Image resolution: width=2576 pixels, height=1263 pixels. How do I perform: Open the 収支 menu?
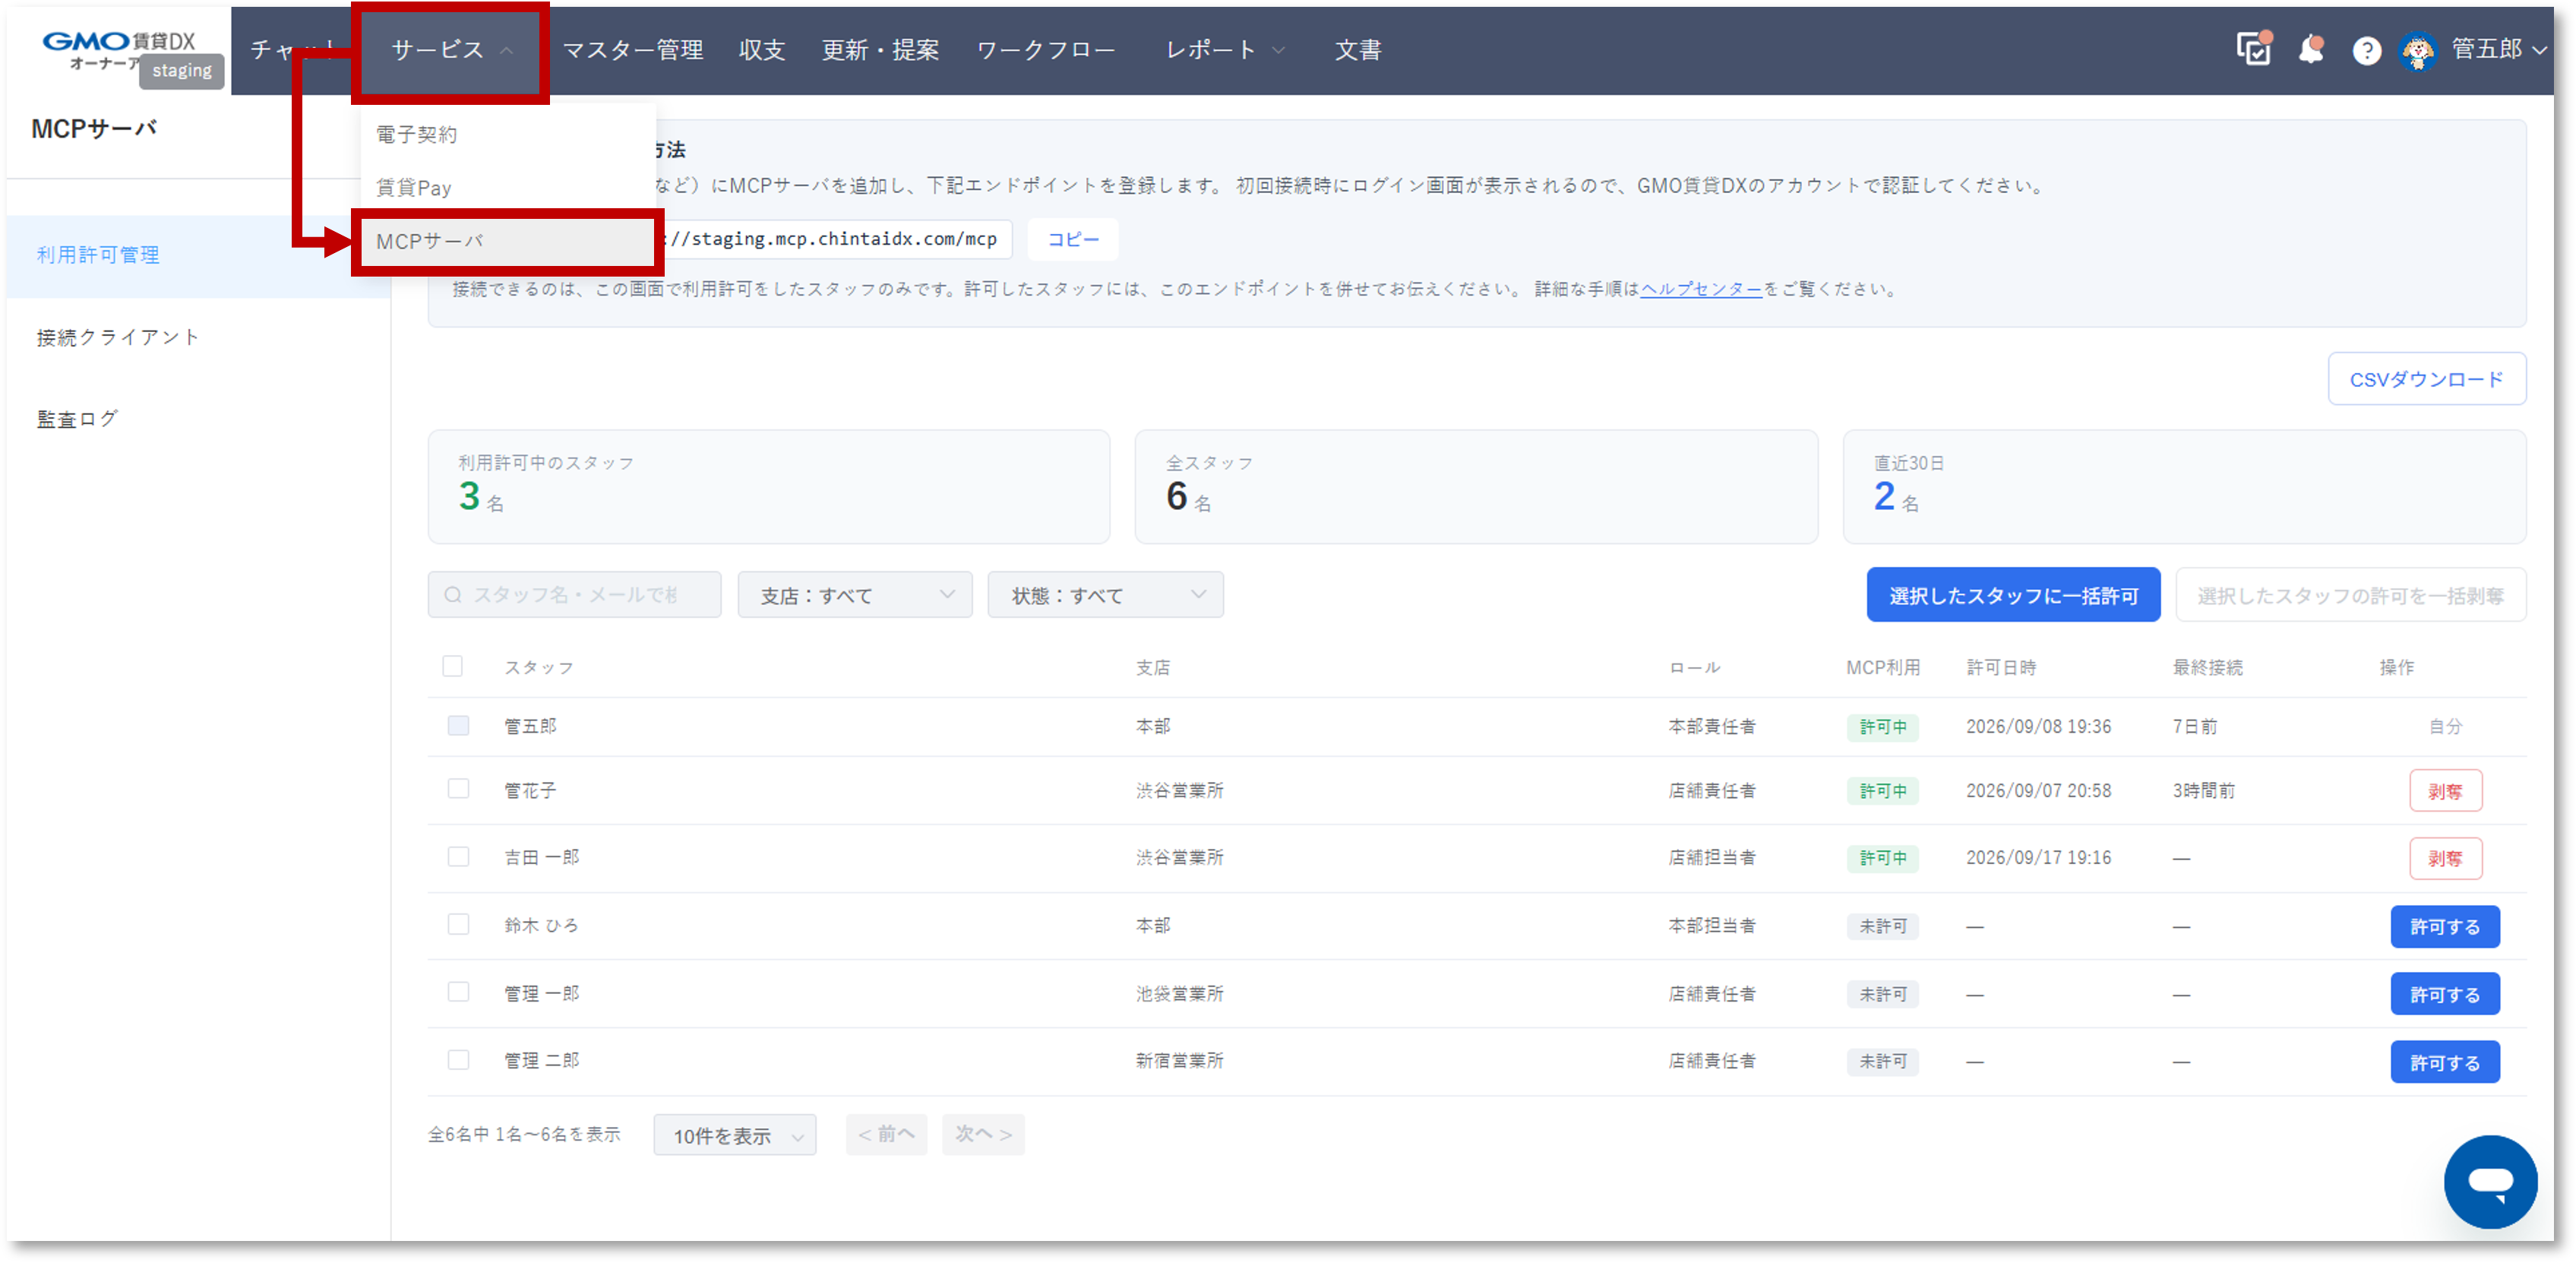pos(761,50)
